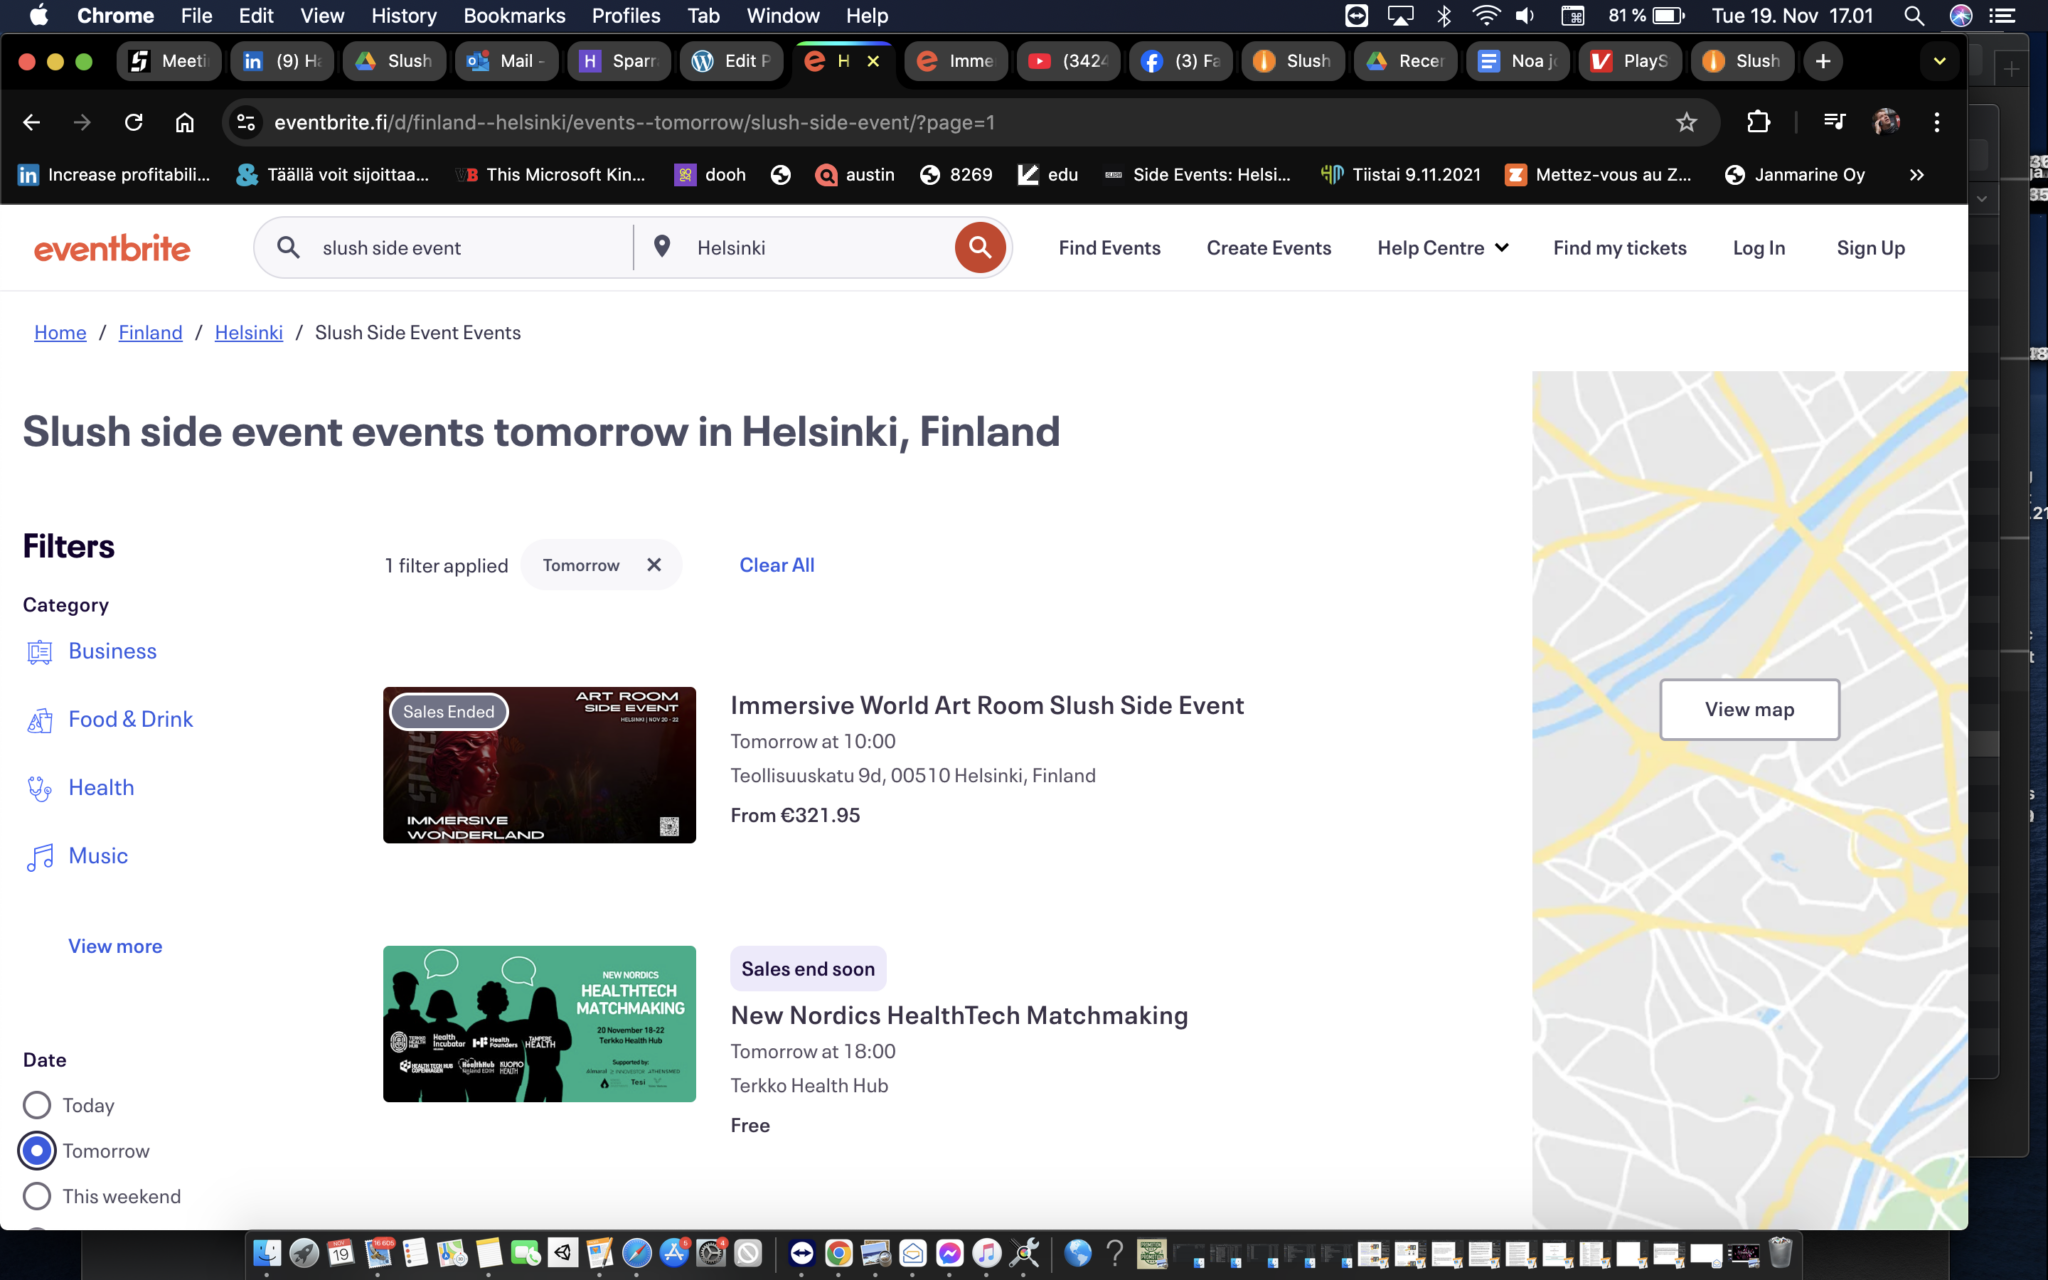Click the orange search magnifier button
This screenshot has width=2048, height=1280.
pyautogui.click(x=980, y=247)
